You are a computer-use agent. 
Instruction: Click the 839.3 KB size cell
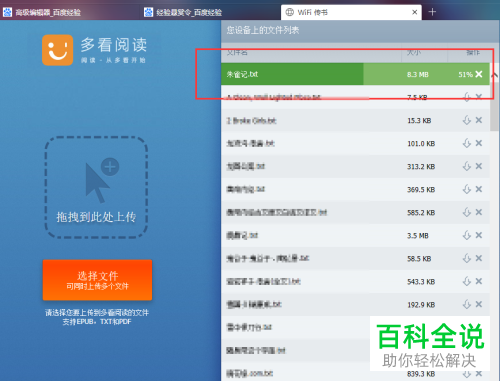point(421,374)
